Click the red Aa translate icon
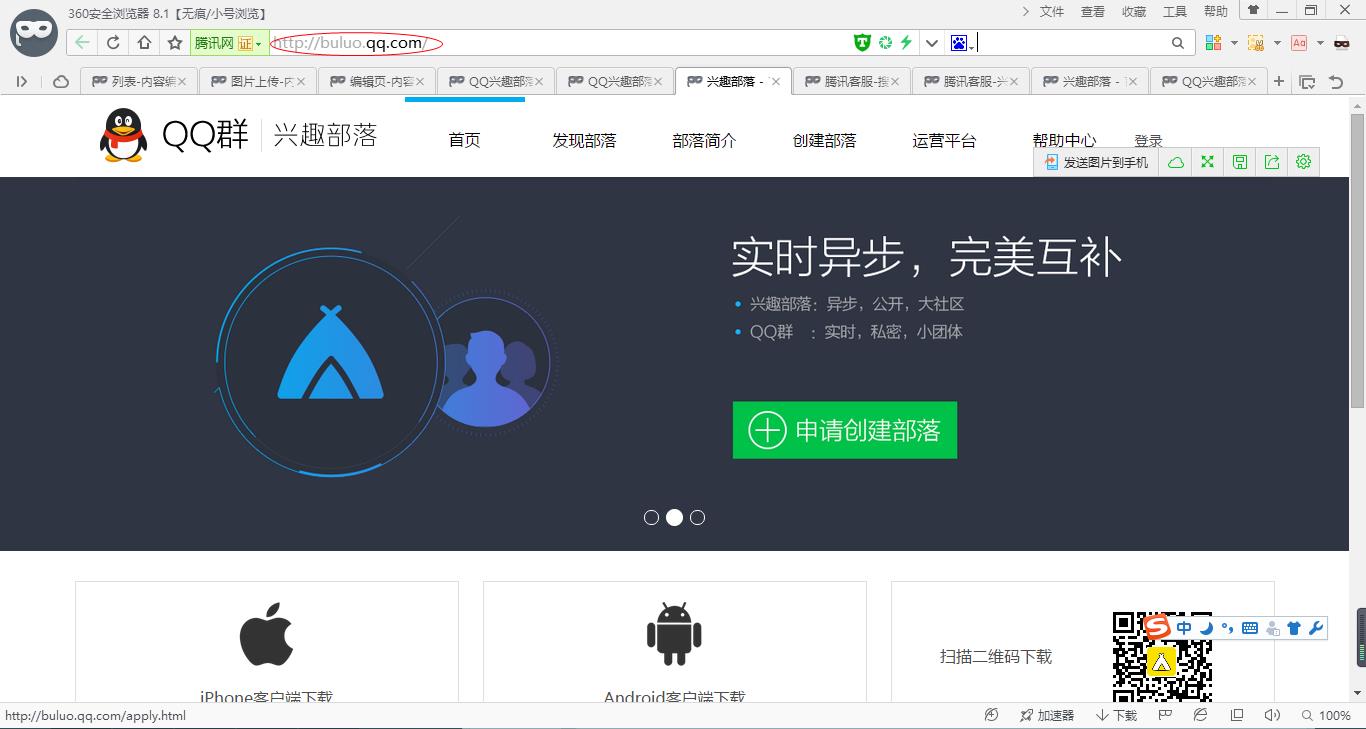1366x729 pixels. tap(1299, 43)
